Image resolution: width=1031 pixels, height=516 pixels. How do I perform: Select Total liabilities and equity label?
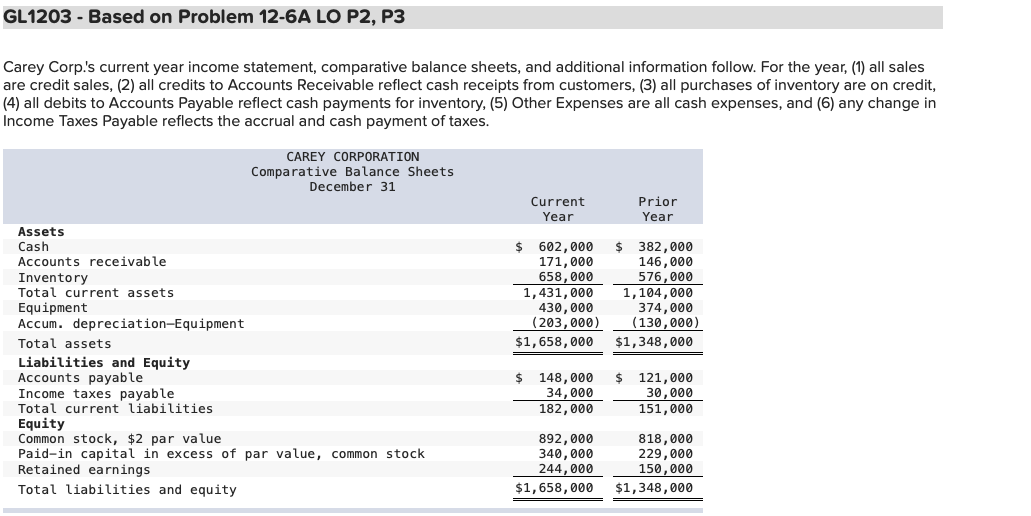click(x=127, y=489)
